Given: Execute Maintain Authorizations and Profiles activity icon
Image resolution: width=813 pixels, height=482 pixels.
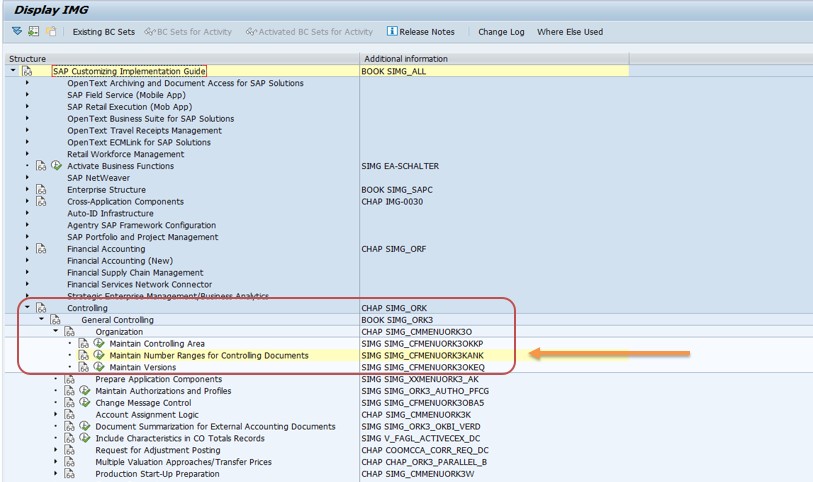Looking at the screenshot, I should pyautogui.click(x=85, y=391).
